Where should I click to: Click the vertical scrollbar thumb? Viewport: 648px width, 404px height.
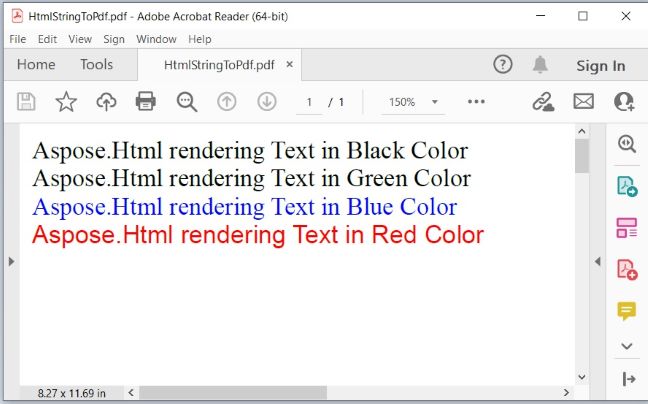point(581,156)
